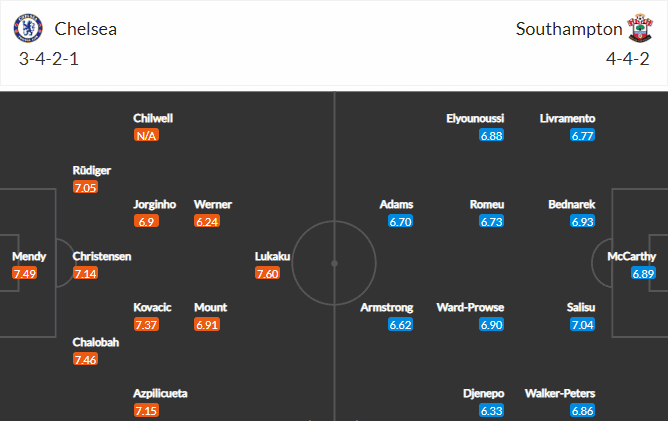Image resolution: width=668 pixels, height=421 pixels.
Task: Click the Southampton 4-4-2 formation text
Action: click(628, 59)
